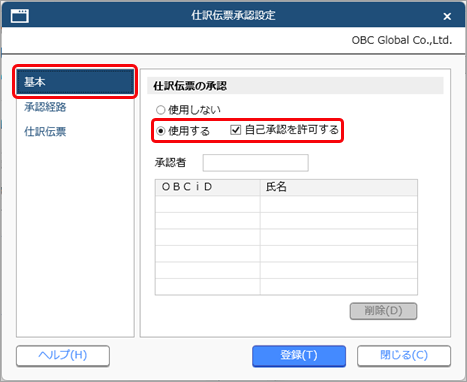The height and width of the screenshot is (382, 467).
Task: Click the window icon in title bar
Action: (x=20, y=16)
